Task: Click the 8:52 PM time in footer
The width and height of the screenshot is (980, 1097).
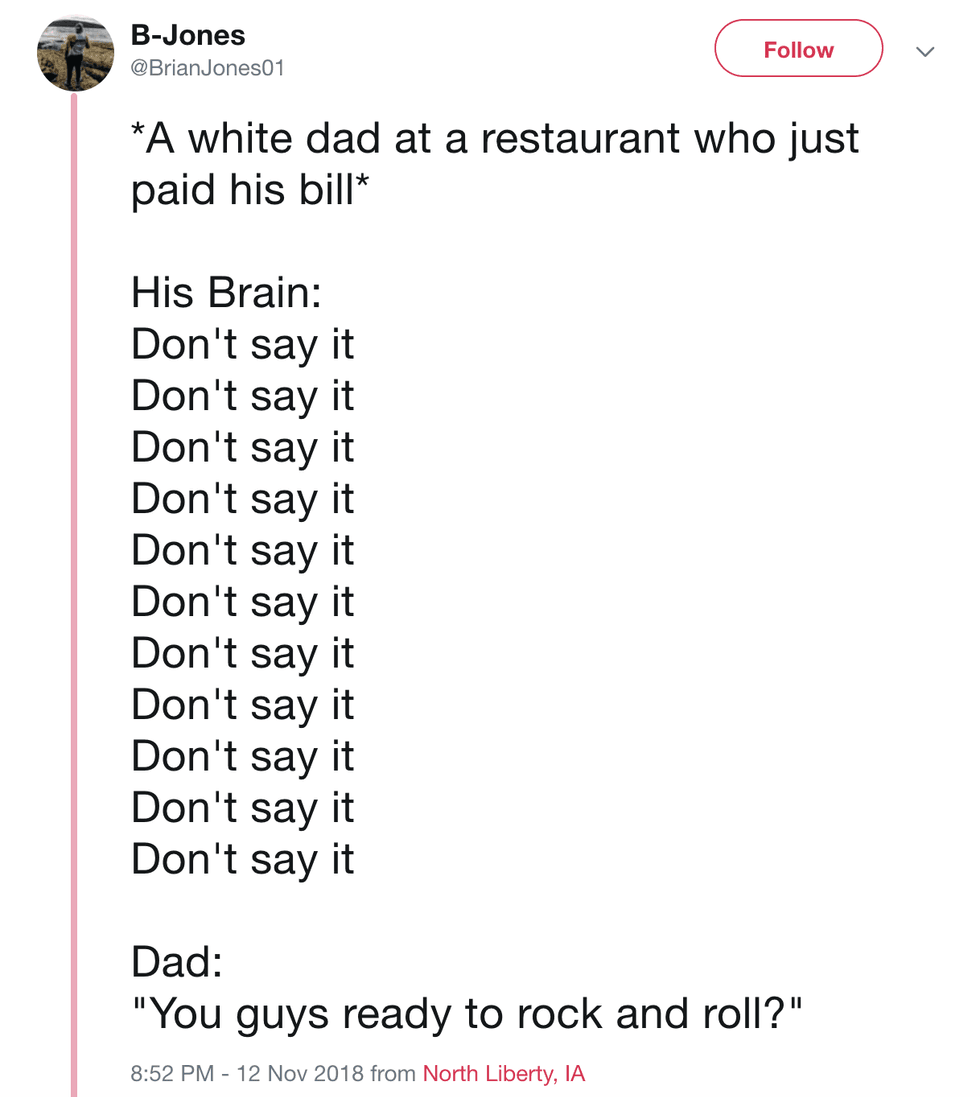Action: (x=172, y=1074)
